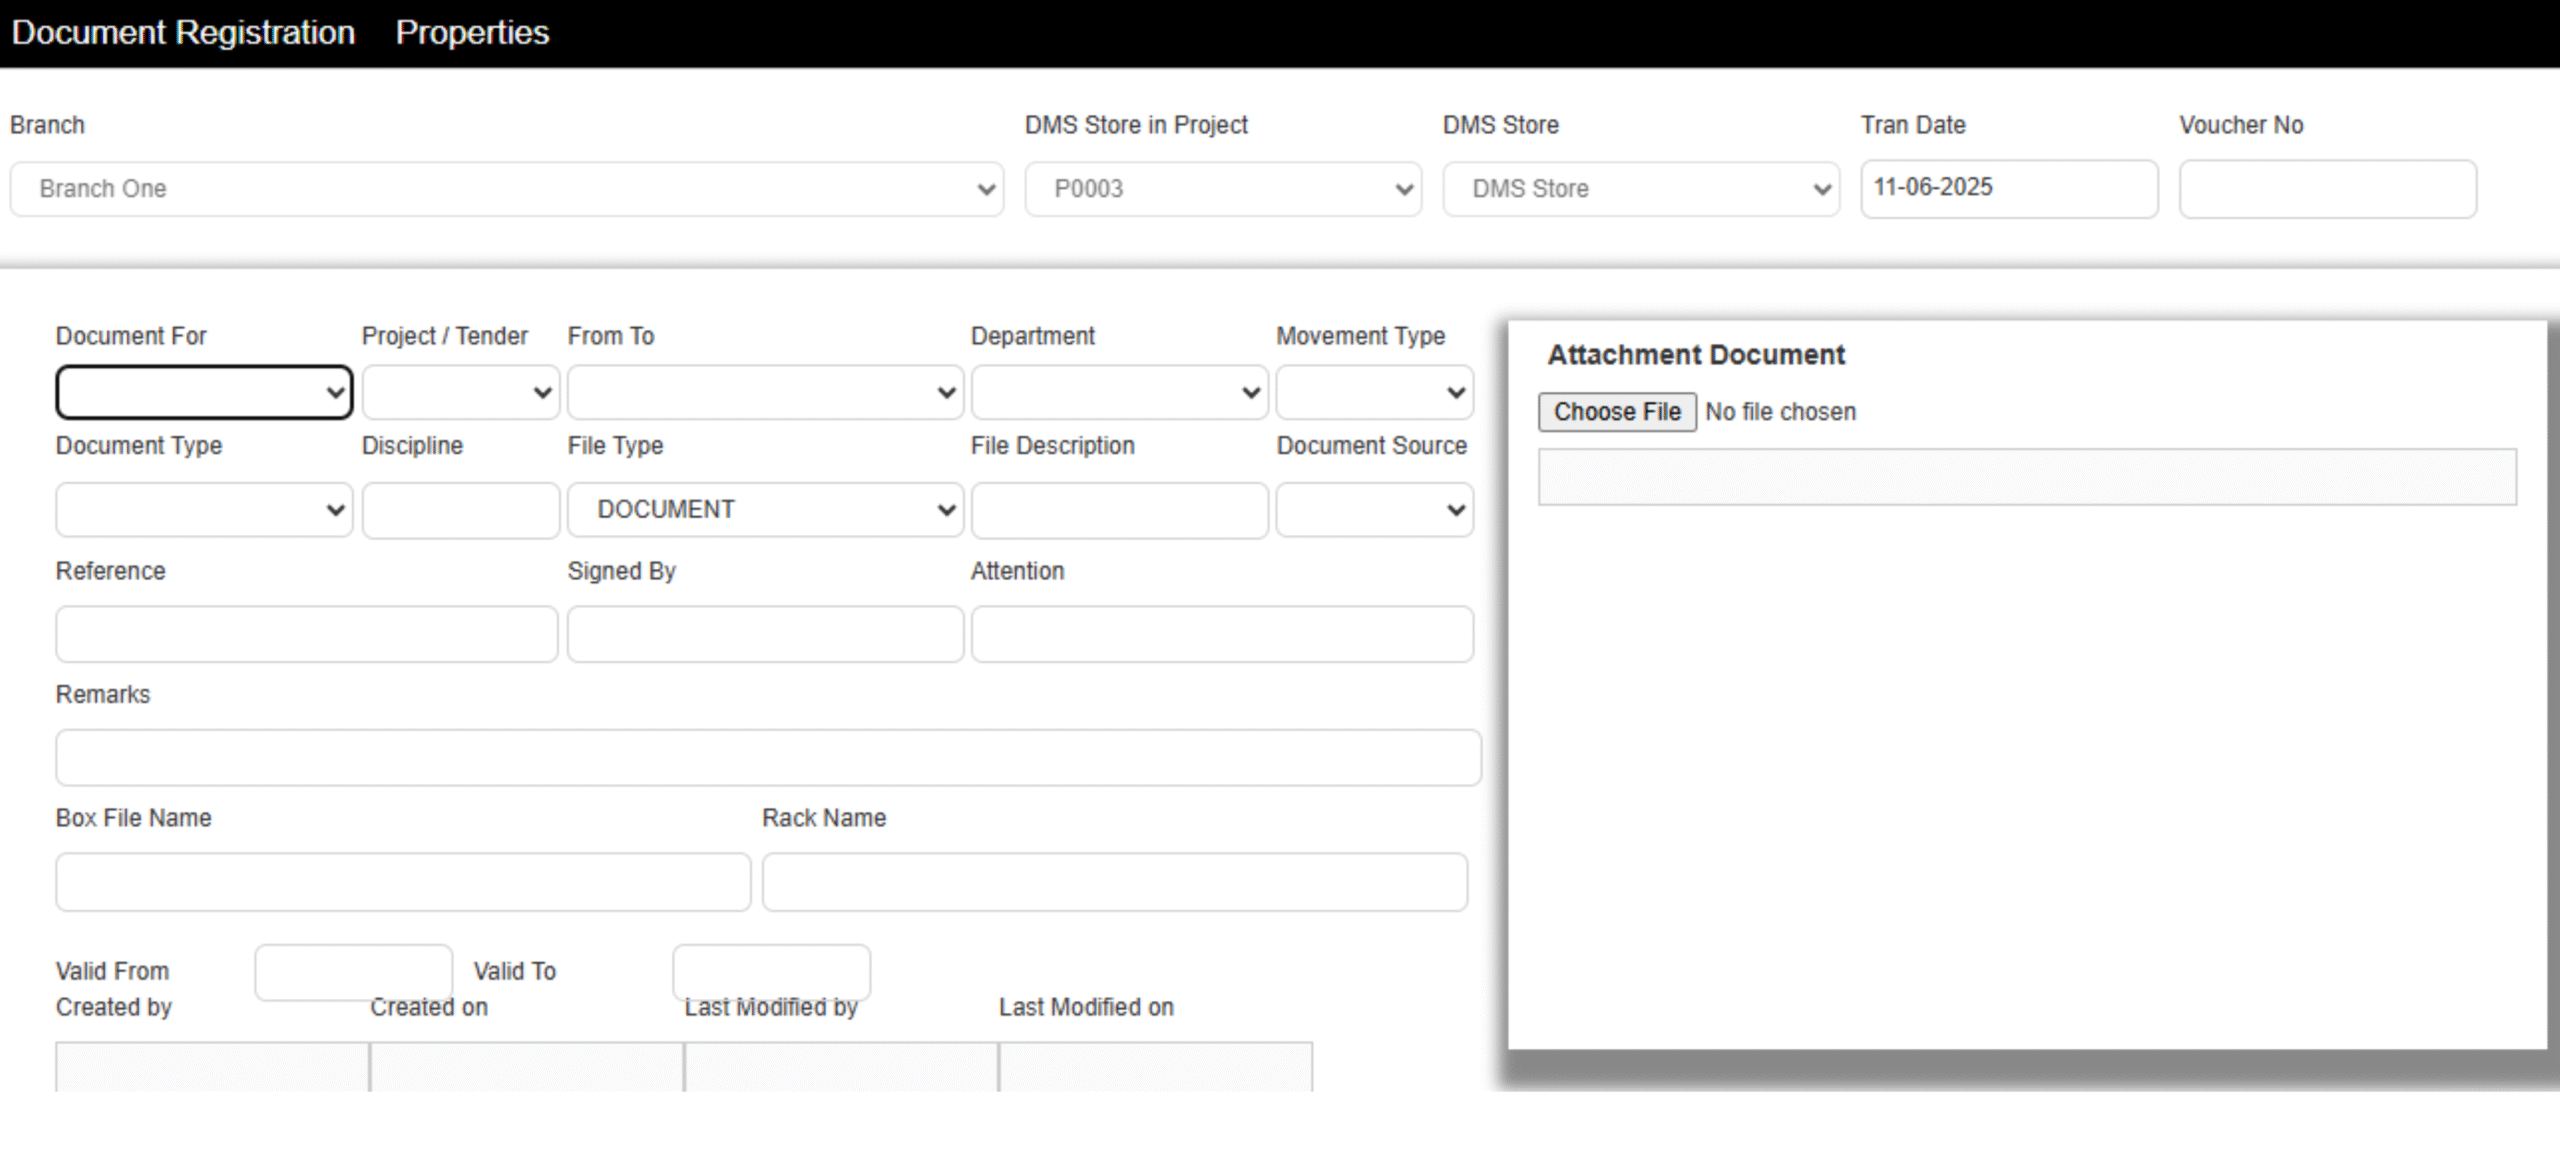This screenshot has height=1149, width=2560.
Task: Expand the DMS Store in Project dropdown
Action: pyautogui.click(x=1222, y=189)
